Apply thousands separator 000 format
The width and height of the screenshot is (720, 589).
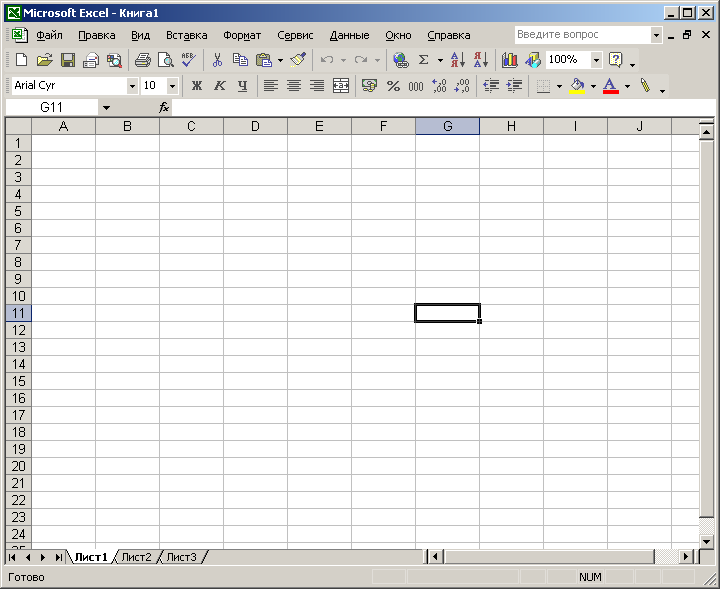coord(416,86)
